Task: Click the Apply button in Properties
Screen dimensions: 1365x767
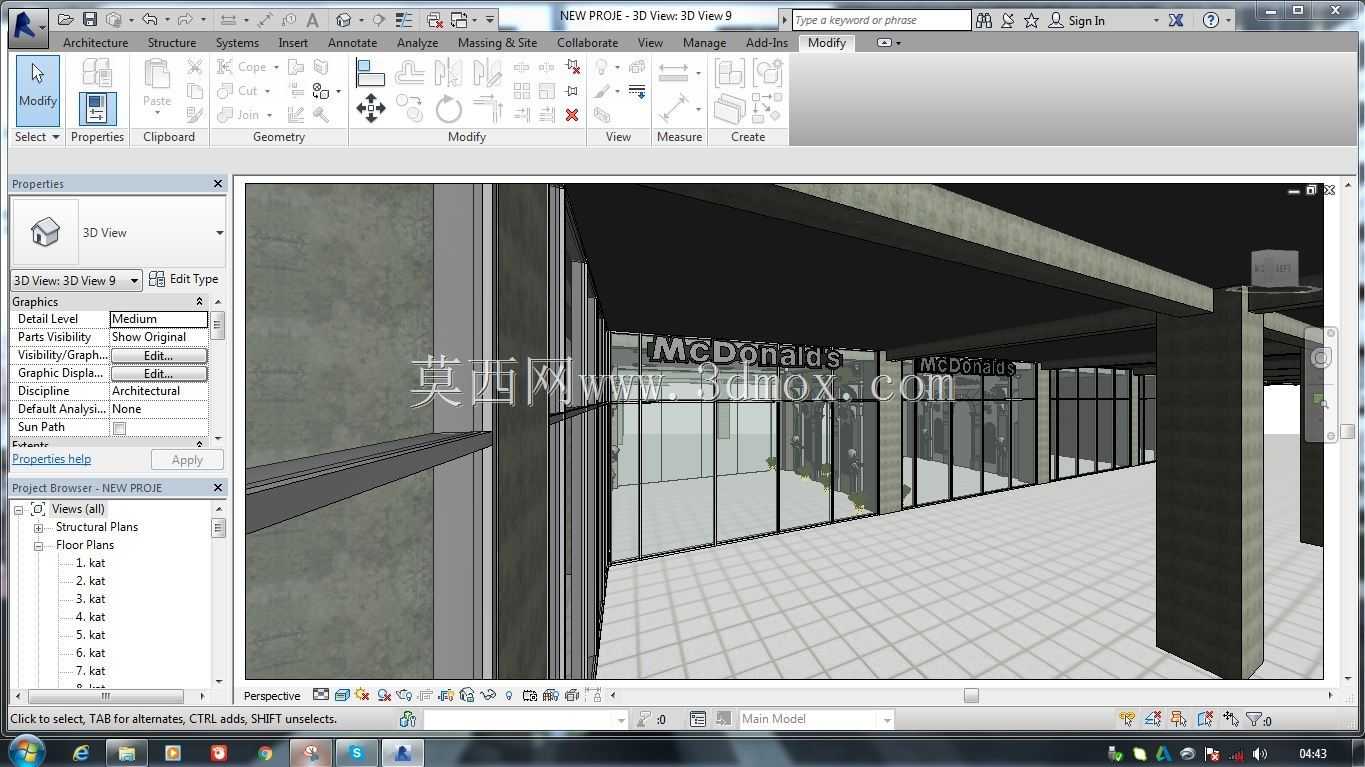Action: point(187,460)
